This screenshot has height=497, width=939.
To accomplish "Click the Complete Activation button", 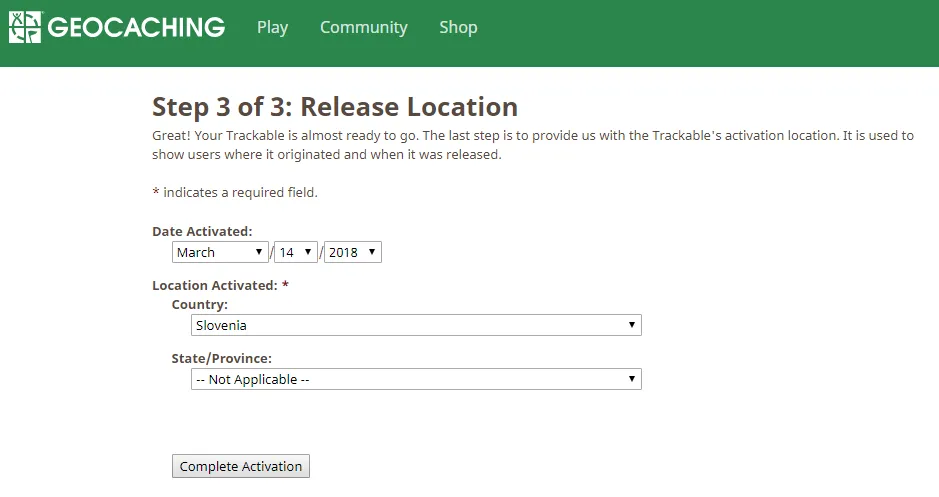I will coord(241,466).
